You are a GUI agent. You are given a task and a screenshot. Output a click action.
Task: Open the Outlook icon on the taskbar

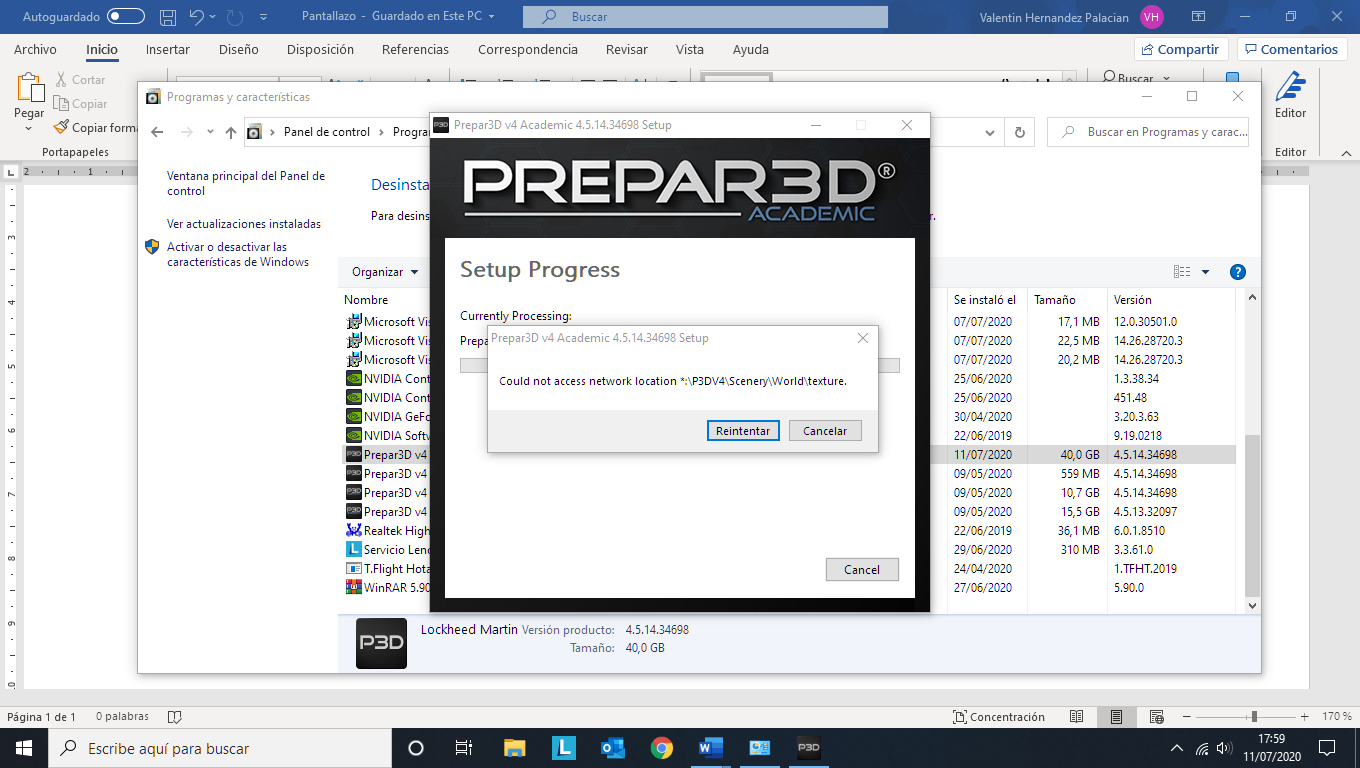coord(612,748)
